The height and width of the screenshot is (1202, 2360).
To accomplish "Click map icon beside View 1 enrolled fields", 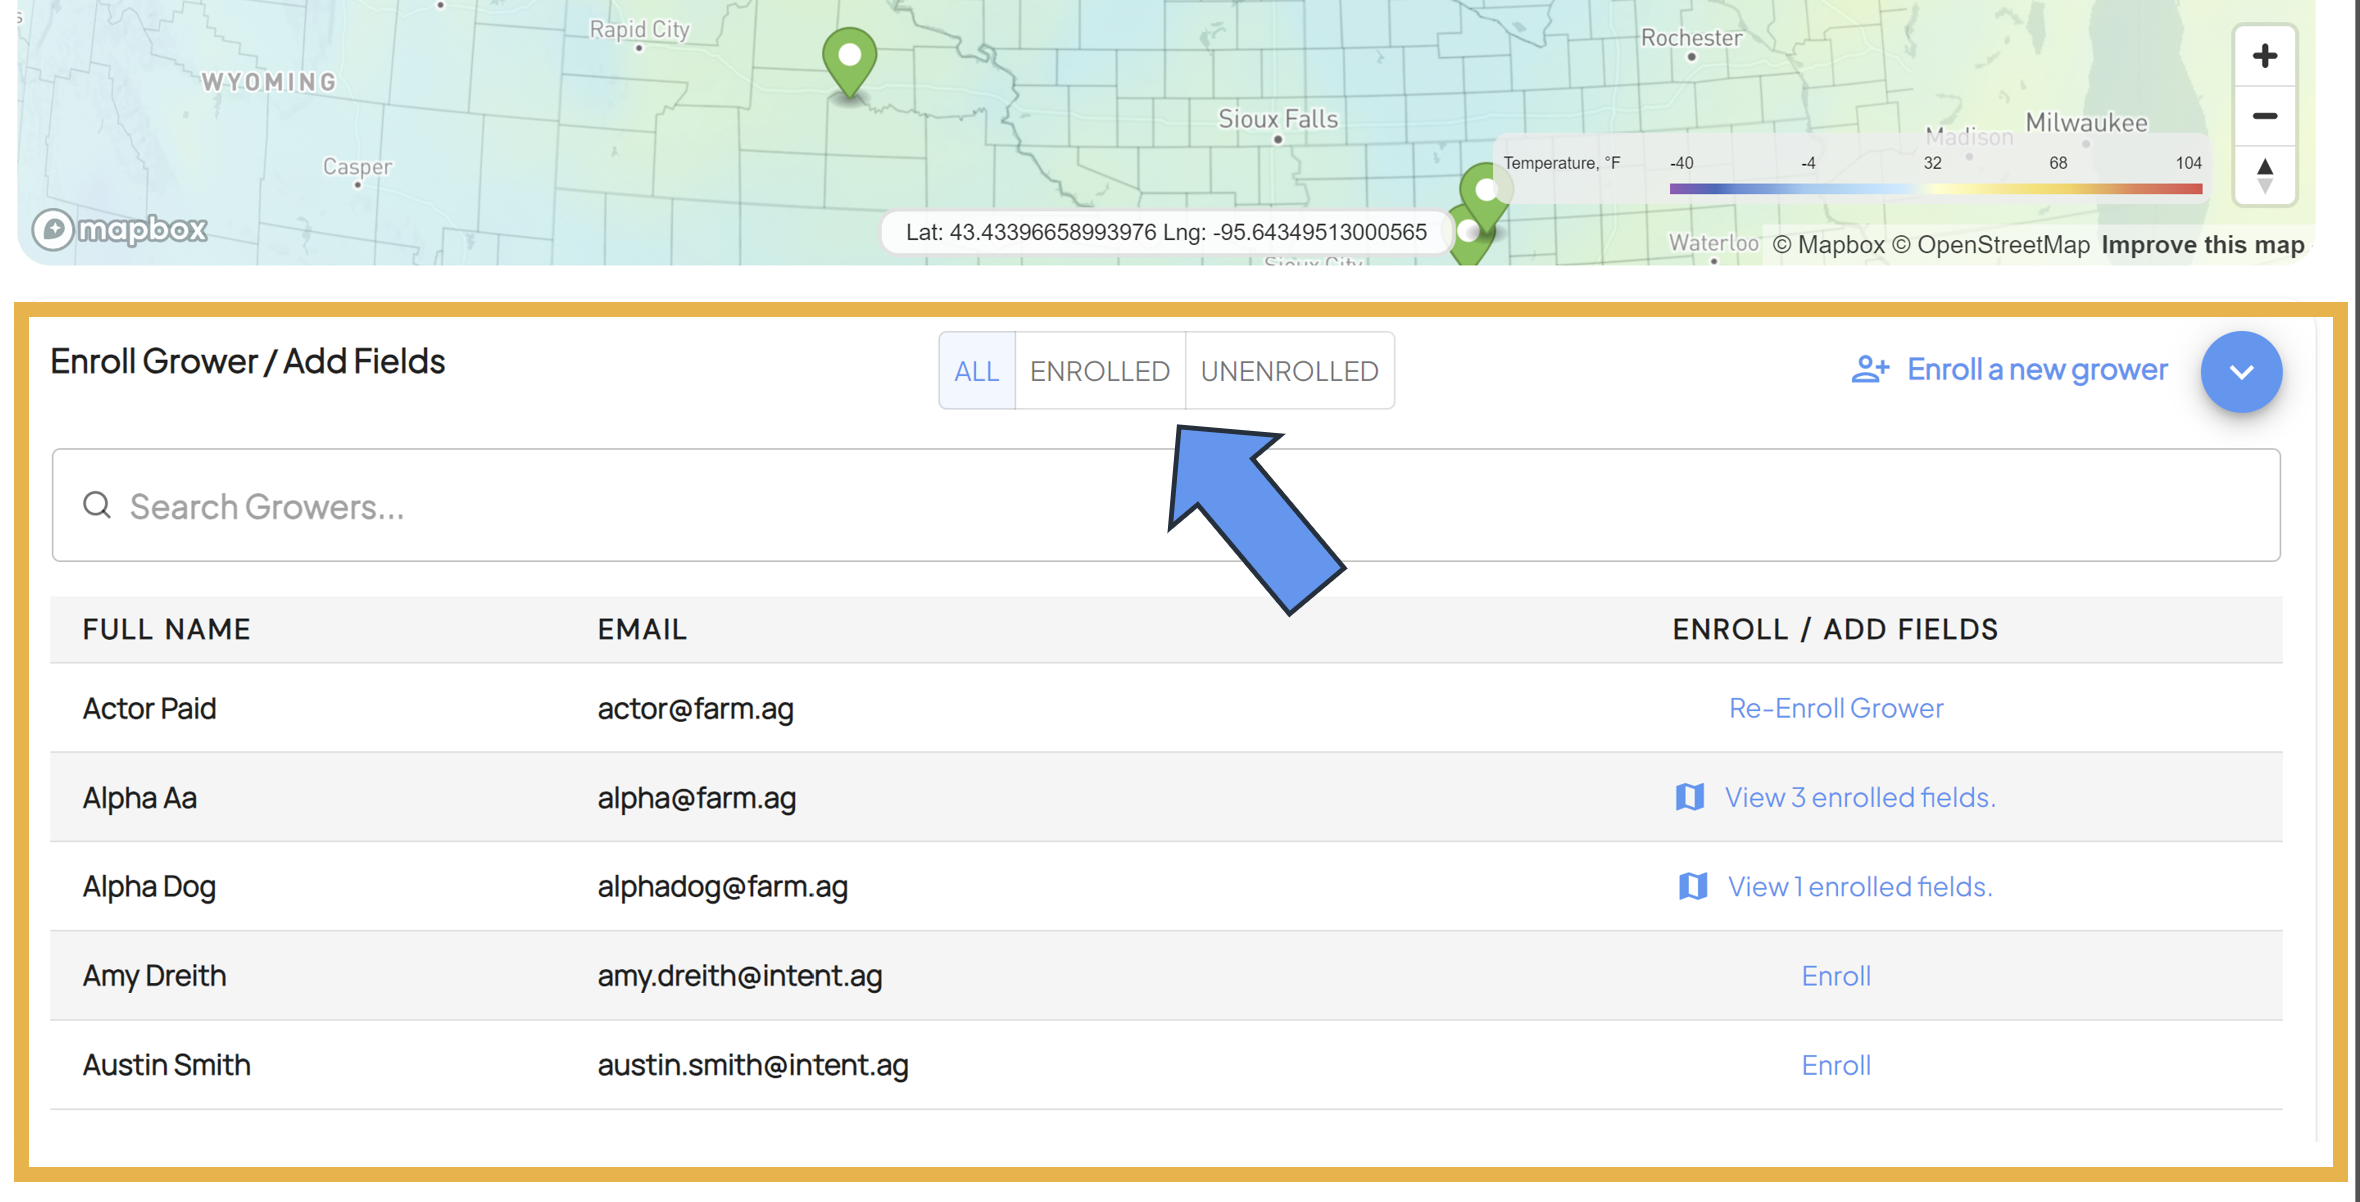I will tap(1692, 886).
